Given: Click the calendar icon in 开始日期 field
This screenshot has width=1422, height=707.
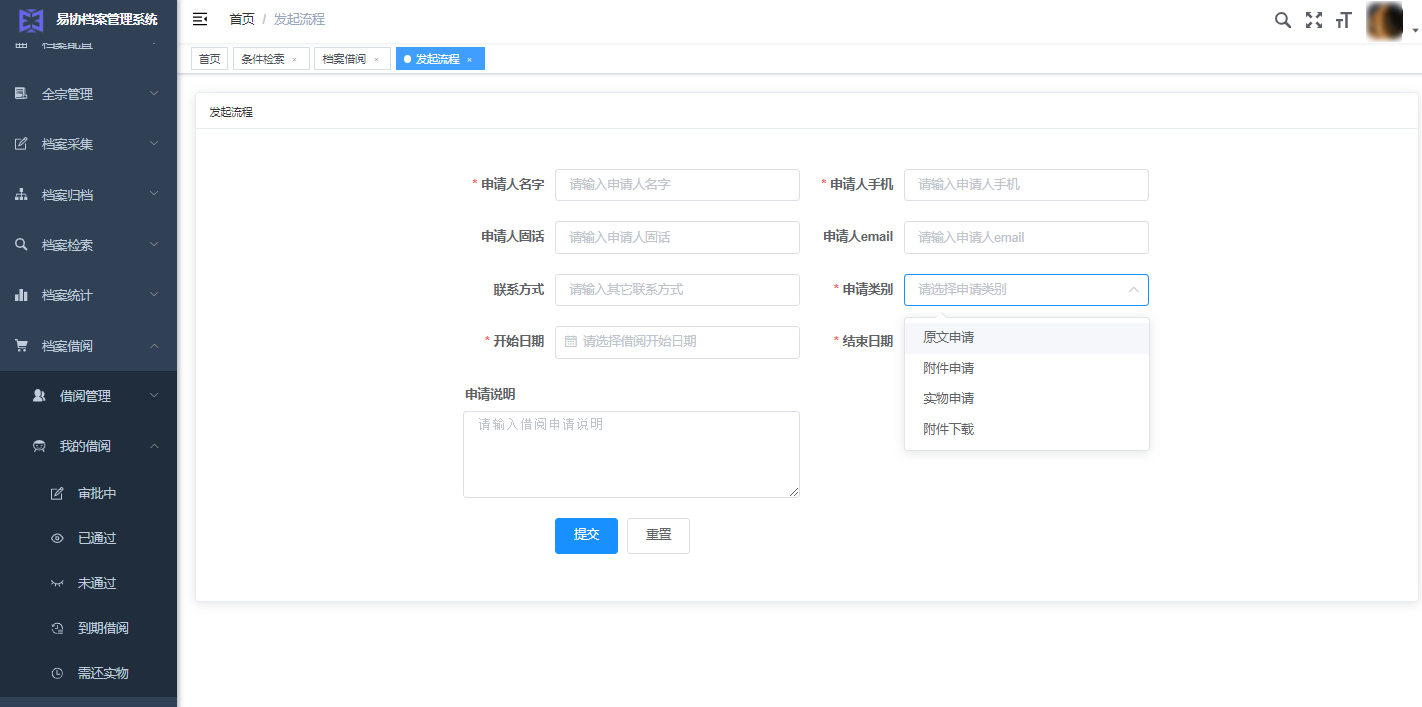Looking at the screenshot, I should [571, 342].
